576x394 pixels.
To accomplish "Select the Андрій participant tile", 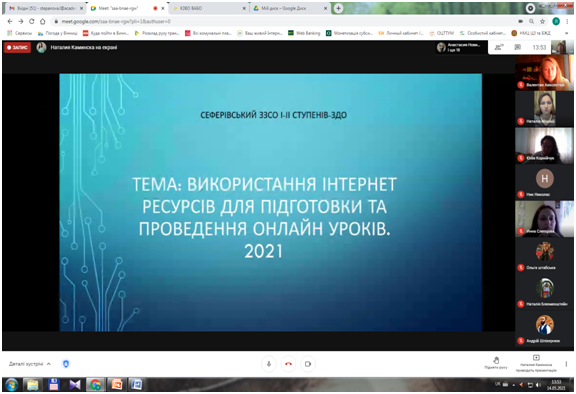I will (544, 328).
